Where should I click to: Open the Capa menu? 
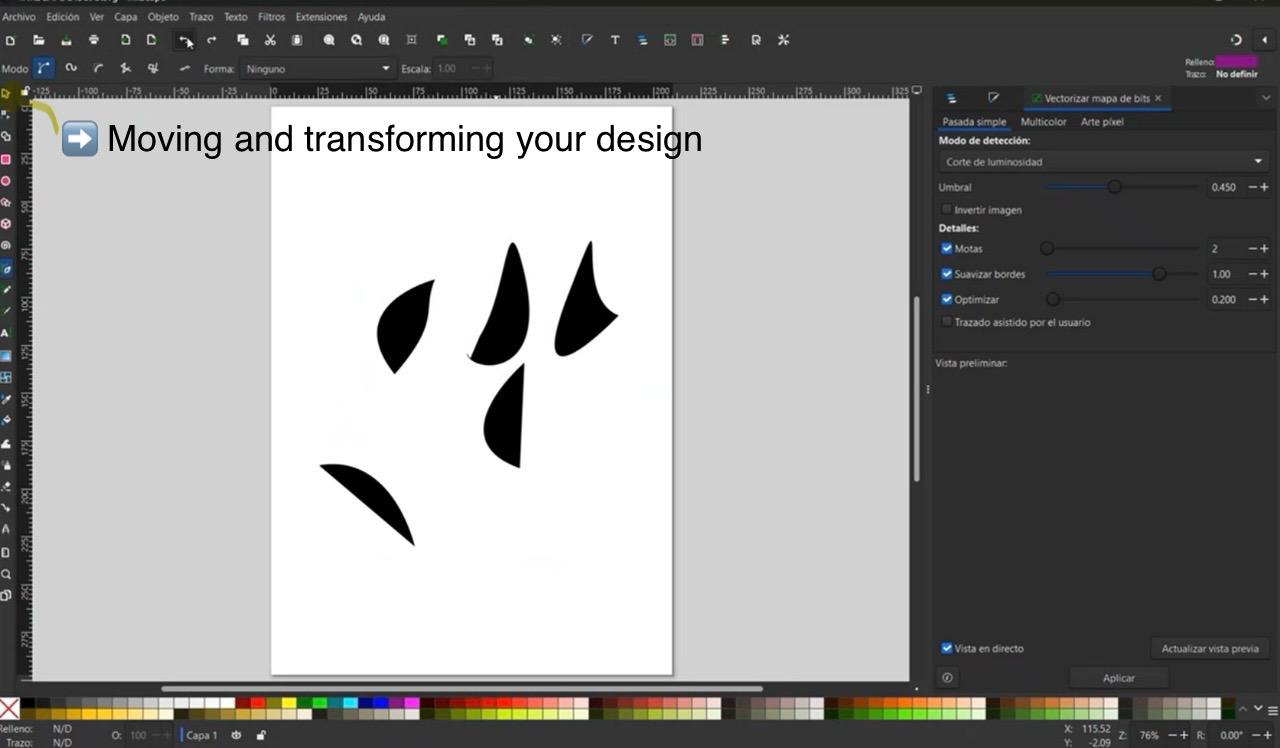coord(125,17)
